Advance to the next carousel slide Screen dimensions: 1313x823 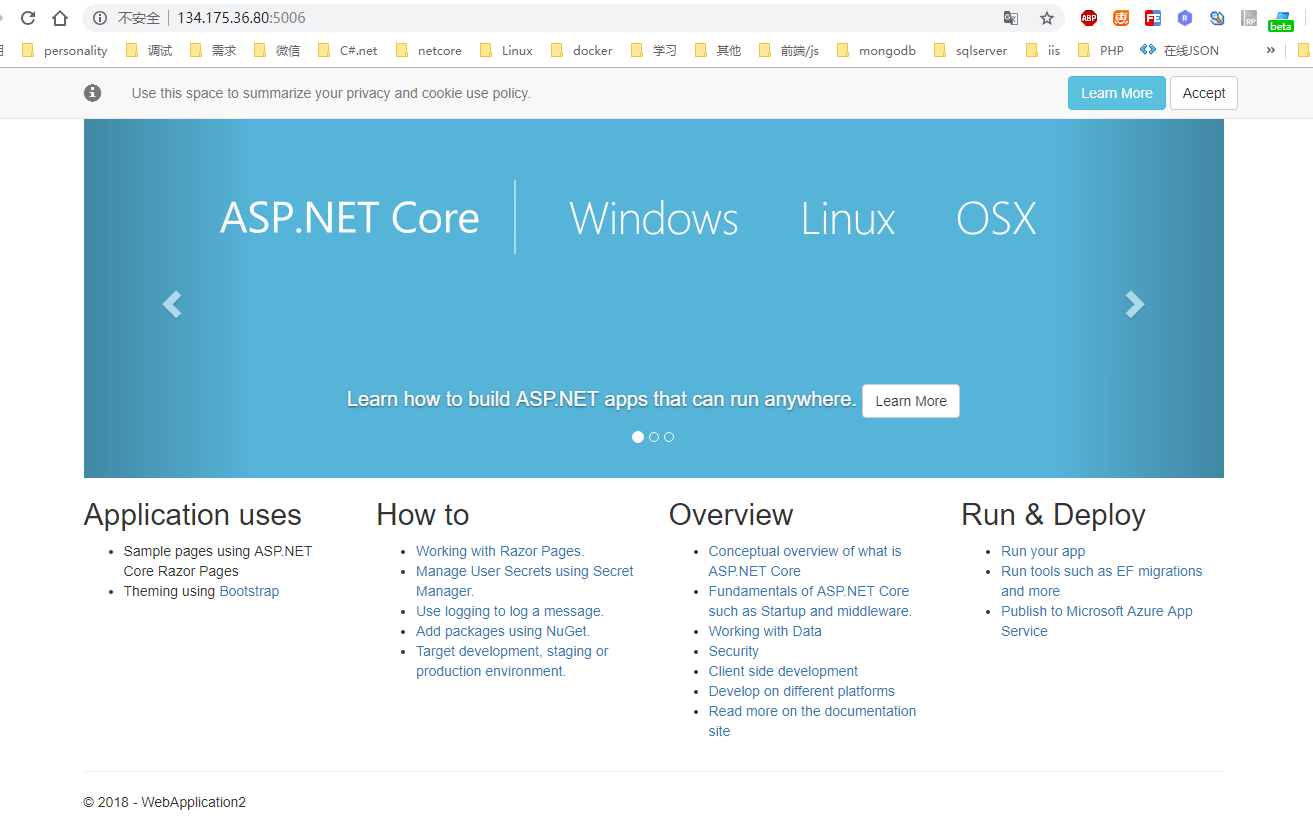tap(1135, 304)
